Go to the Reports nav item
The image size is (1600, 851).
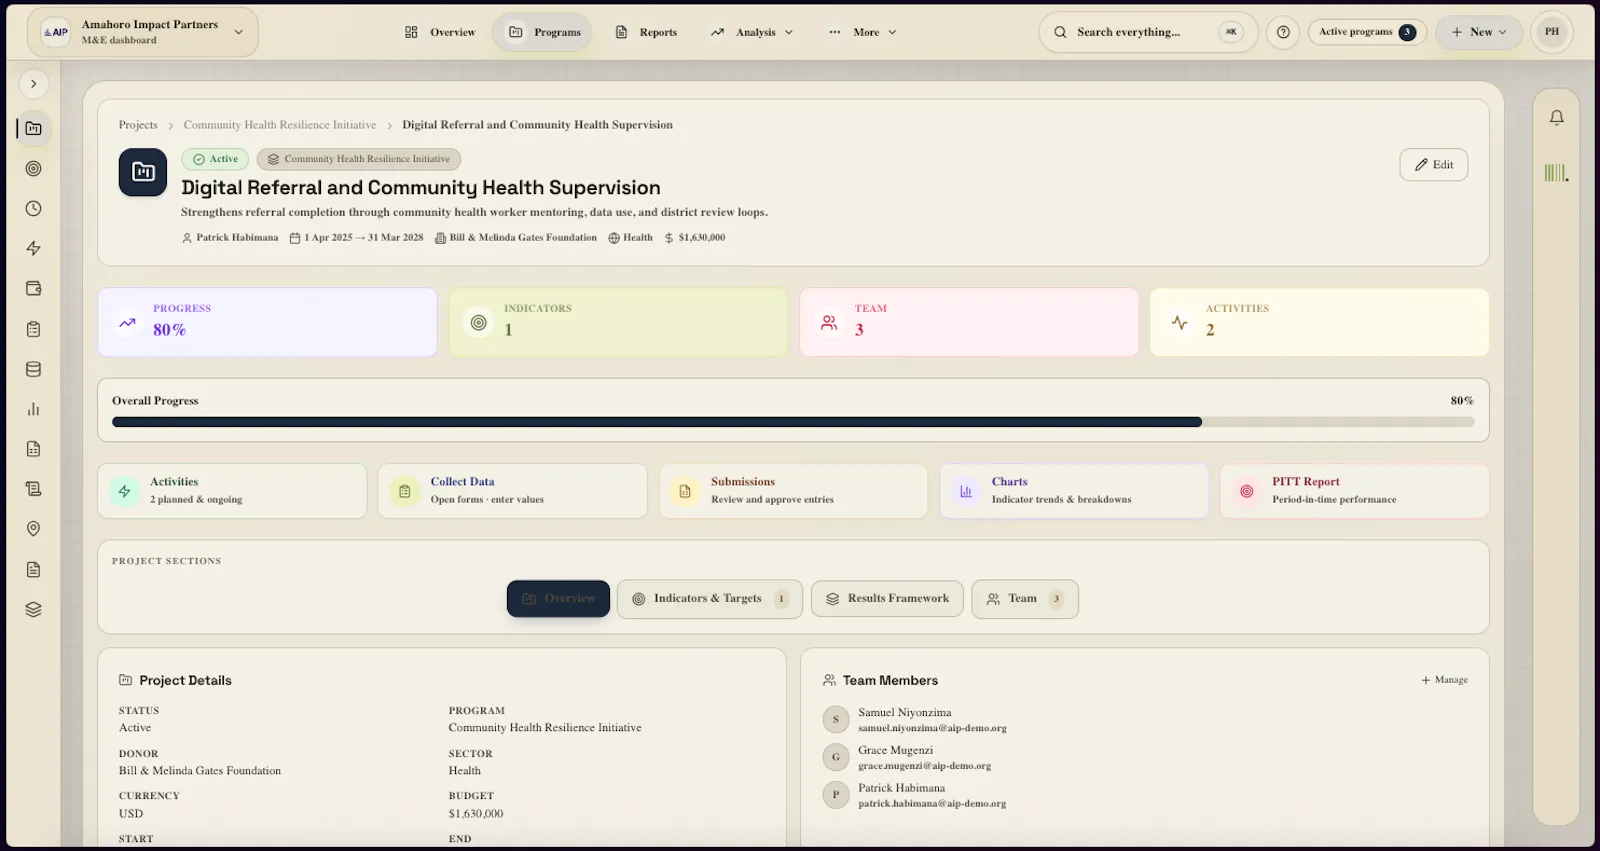click(646, 32)
